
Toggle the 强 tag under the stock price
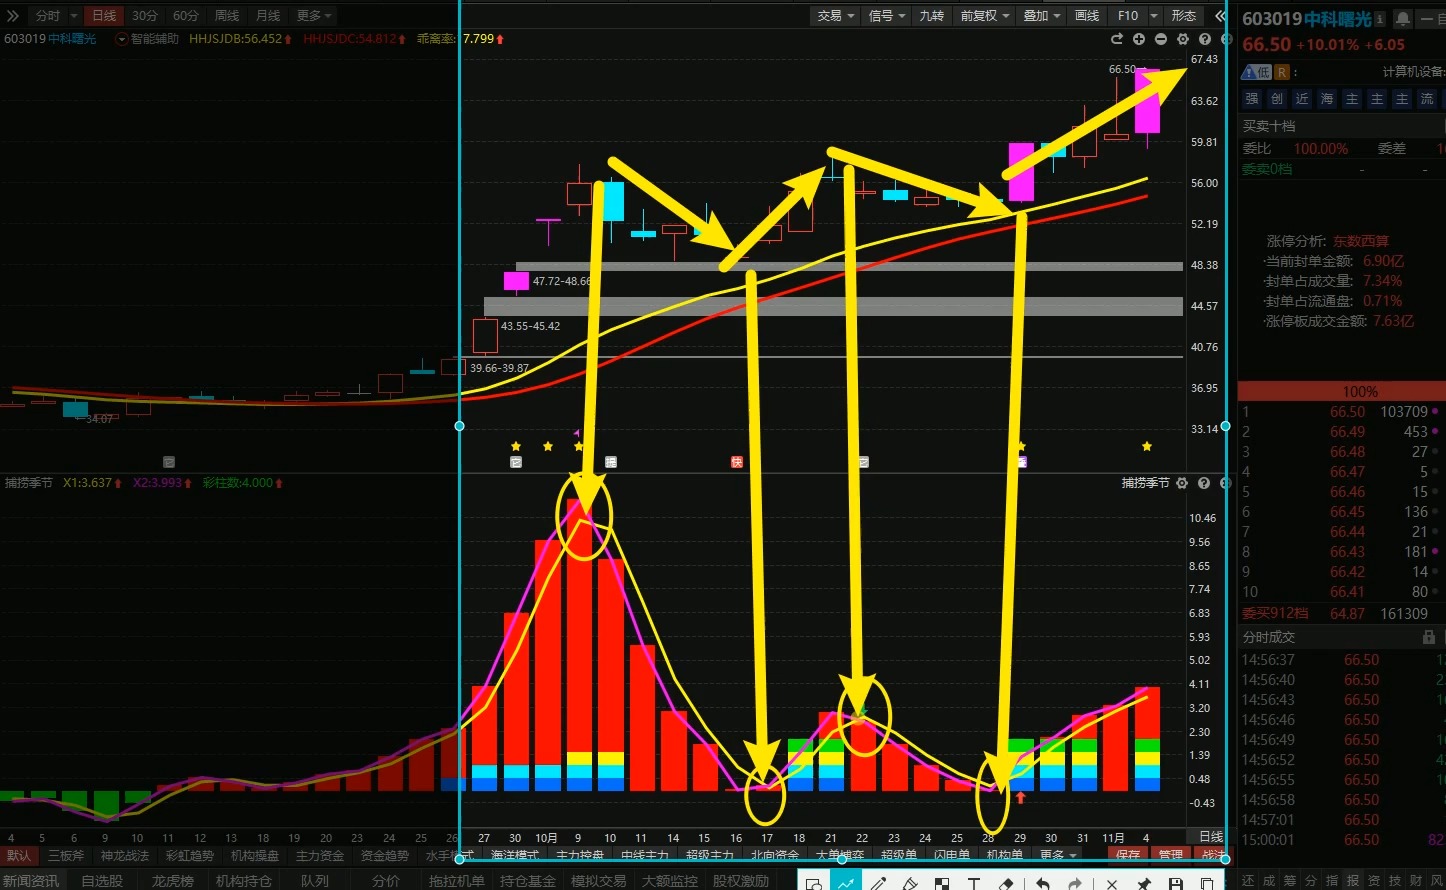click(1252, 98)
